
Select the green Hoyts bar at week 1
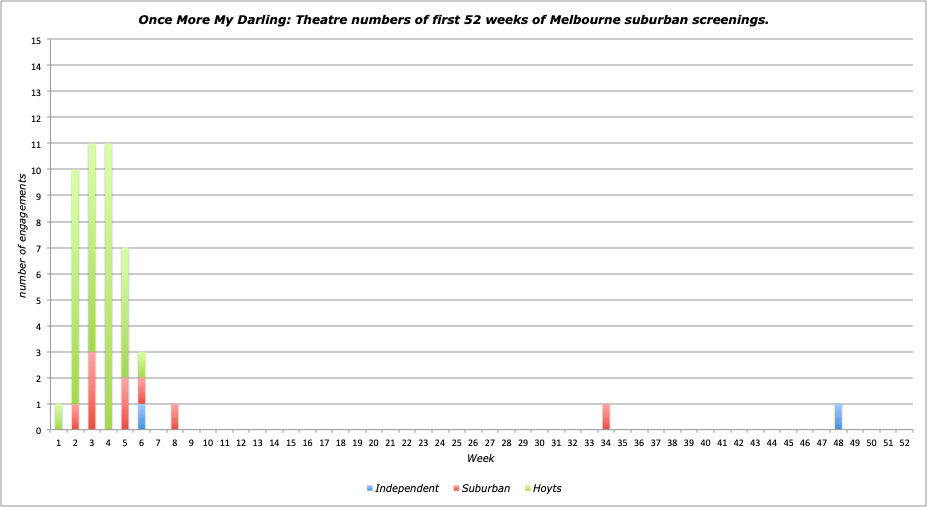pos(59,417)
